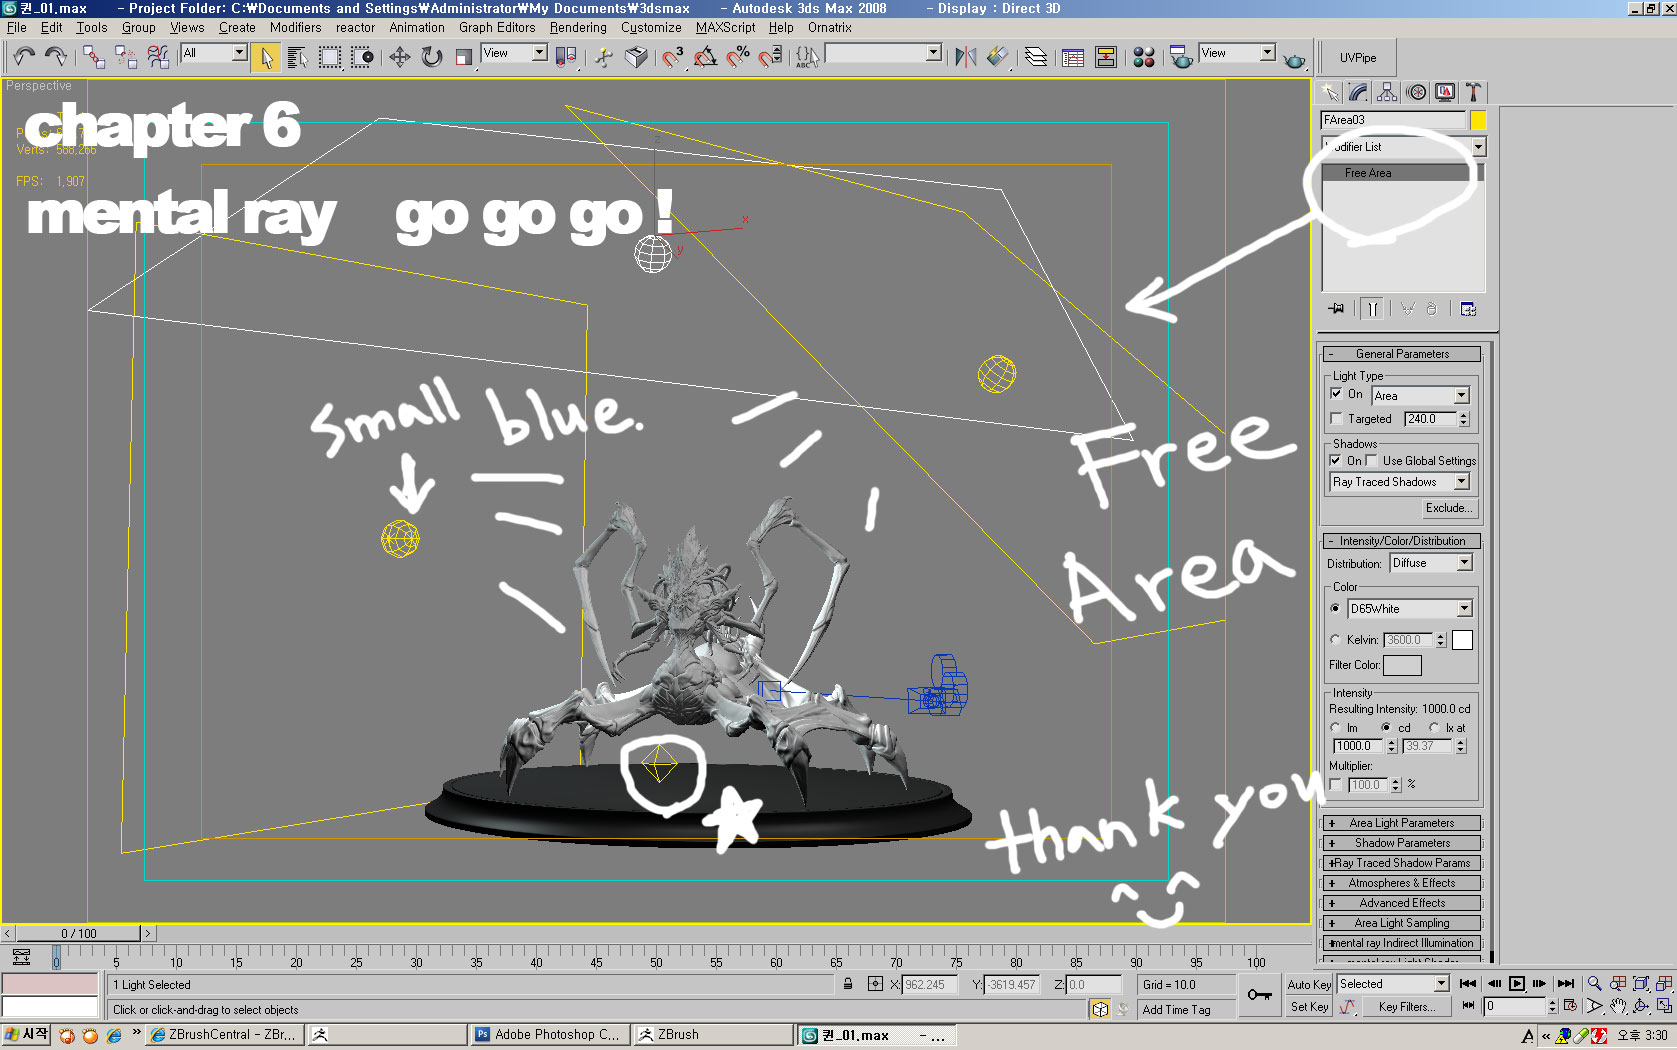The height and width of the screenshot is (1050, 1677).
Task: Activate the Select Object arrow tool
Action: pos(266,57)
